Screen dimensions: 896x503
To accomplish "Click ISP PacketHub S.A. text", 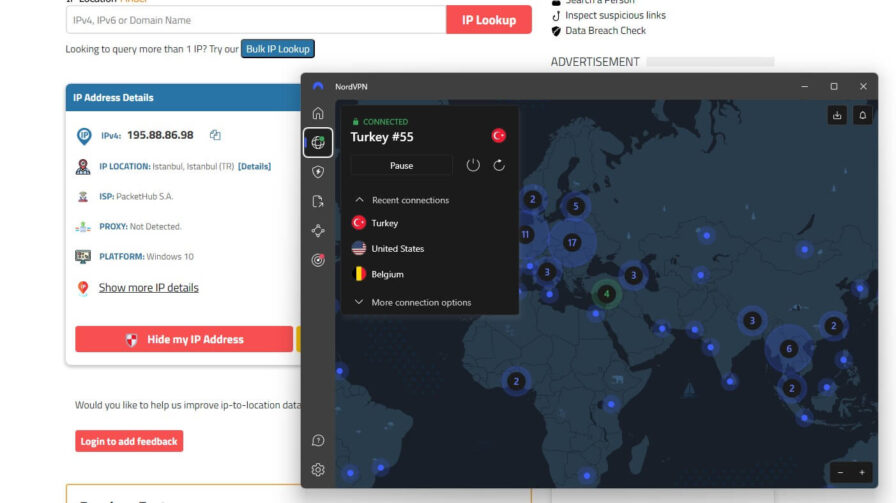I will pos(136,196).
